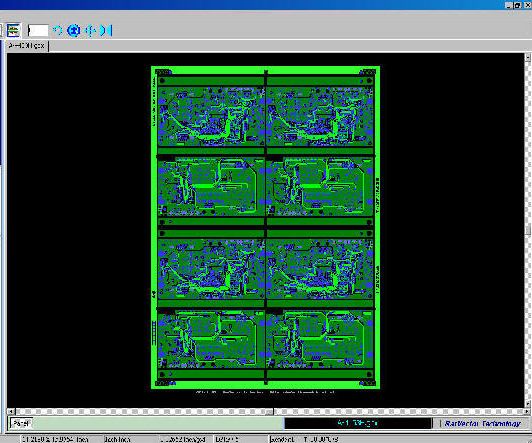
Task: Open the layer stack toolbar icon
Action: pyautogui.click(x=13, y=31)
